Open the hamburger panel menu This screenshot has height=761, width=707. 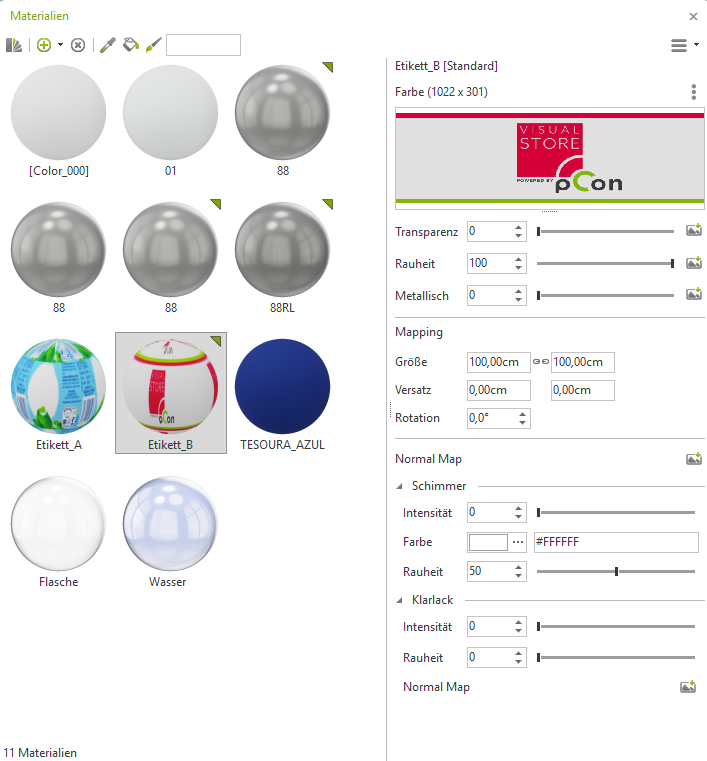click(x=681, y=45)
